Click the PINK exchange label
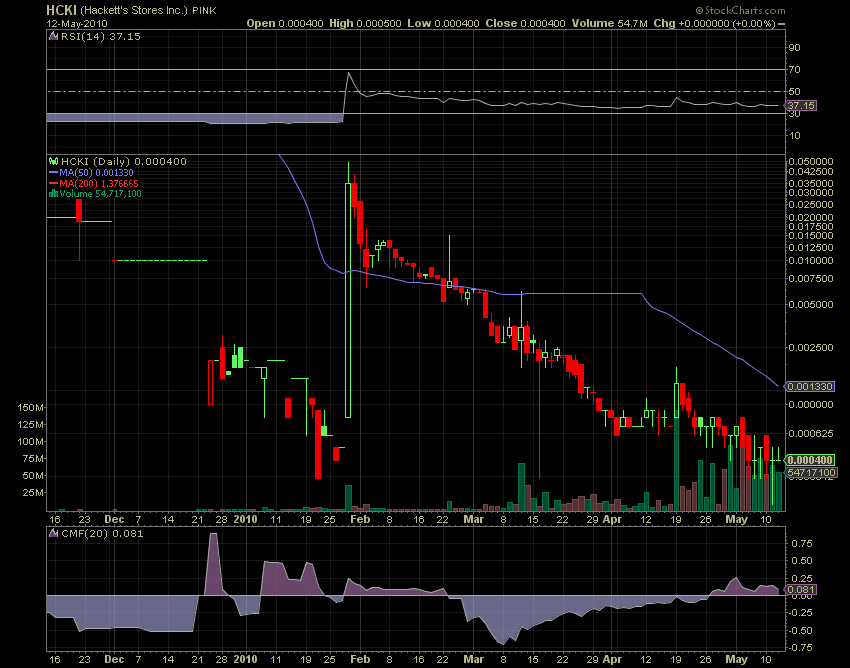 tap(204, 11)
